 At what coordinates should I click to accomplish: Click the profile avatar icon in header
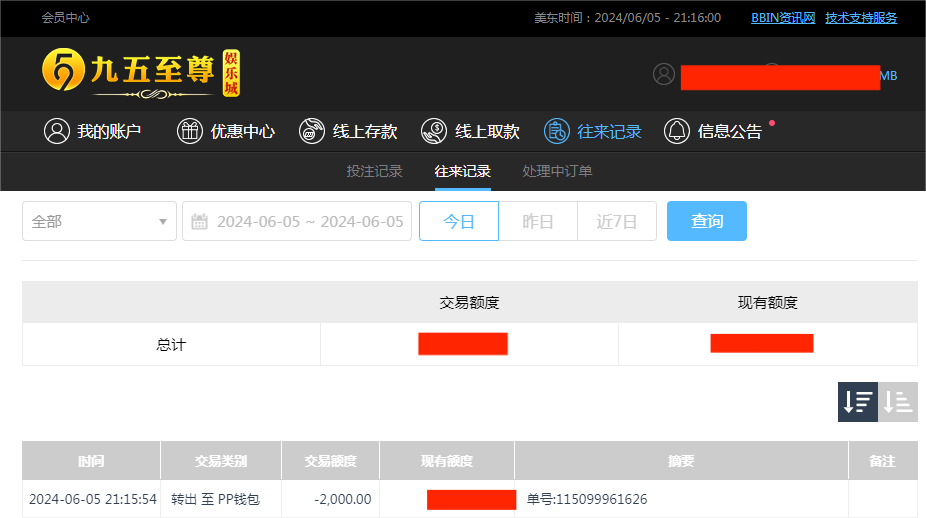point(664,74)
